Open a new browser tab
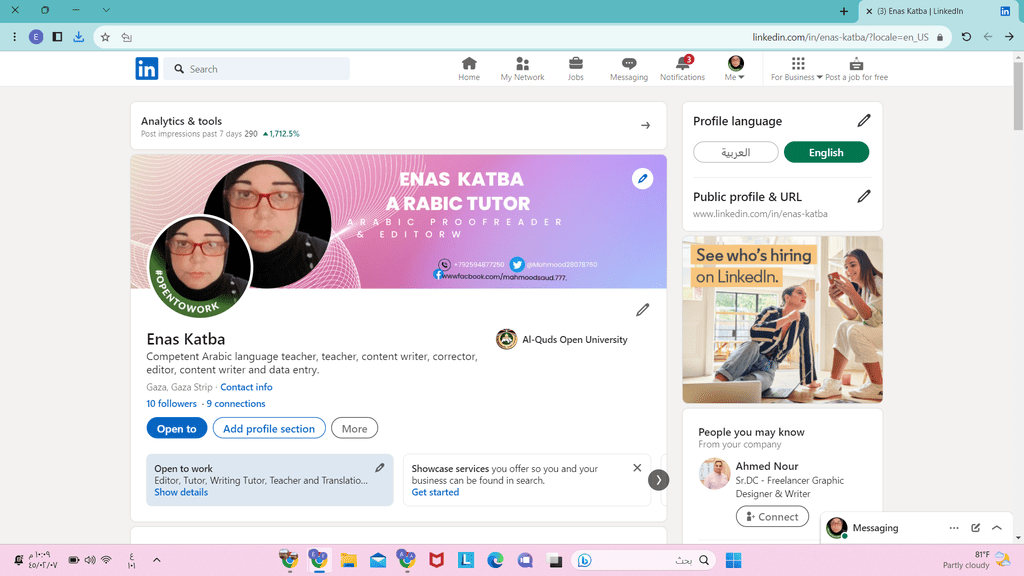The width and height of the screenshot is (1024, 576). coord(844,11)
